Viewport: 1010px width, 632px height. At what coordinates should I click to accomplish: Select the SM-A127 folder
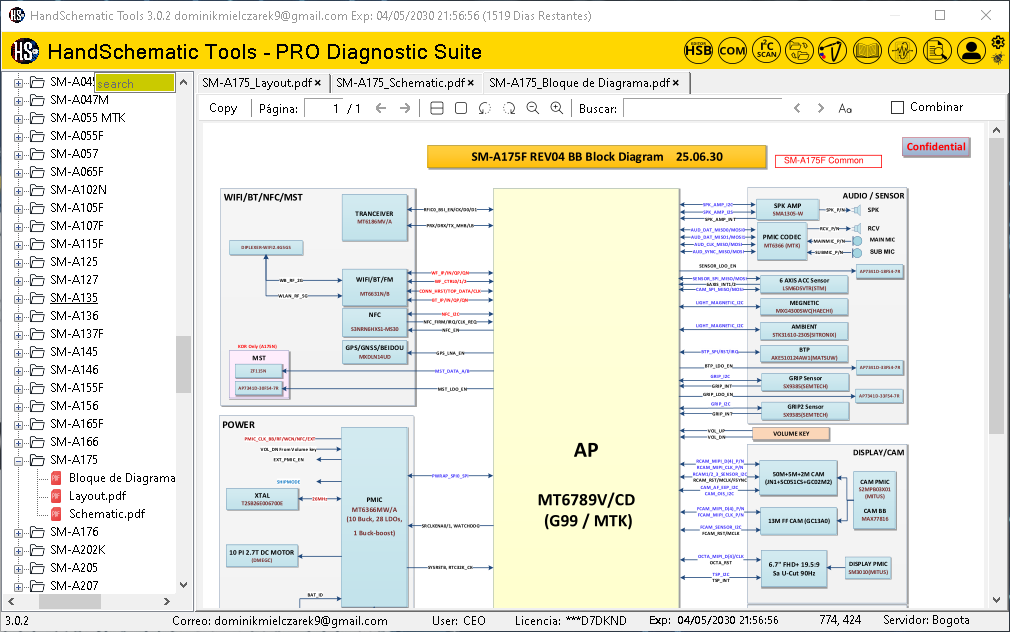point(74,280)
